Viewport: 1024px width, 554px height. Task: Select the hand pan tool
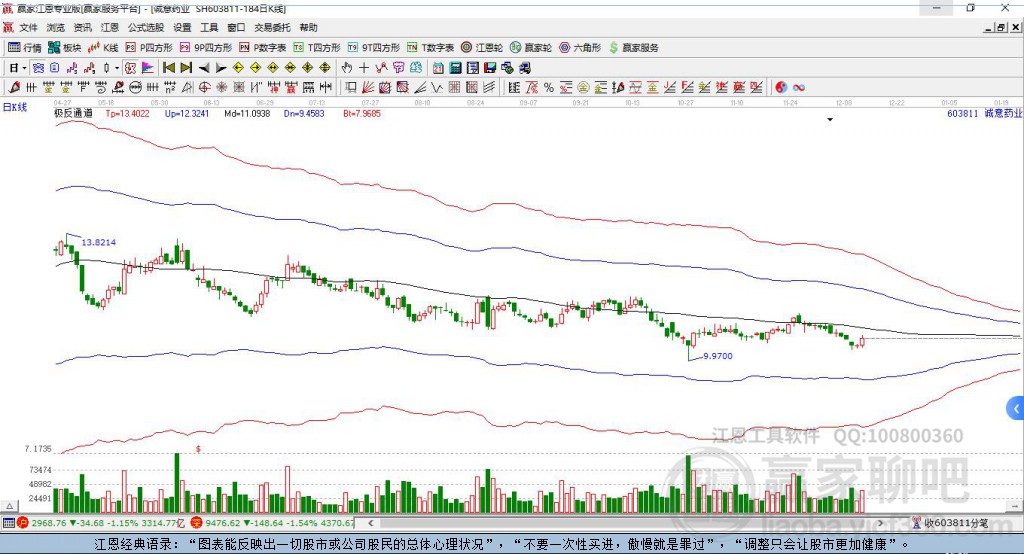[x=347, y=68]
